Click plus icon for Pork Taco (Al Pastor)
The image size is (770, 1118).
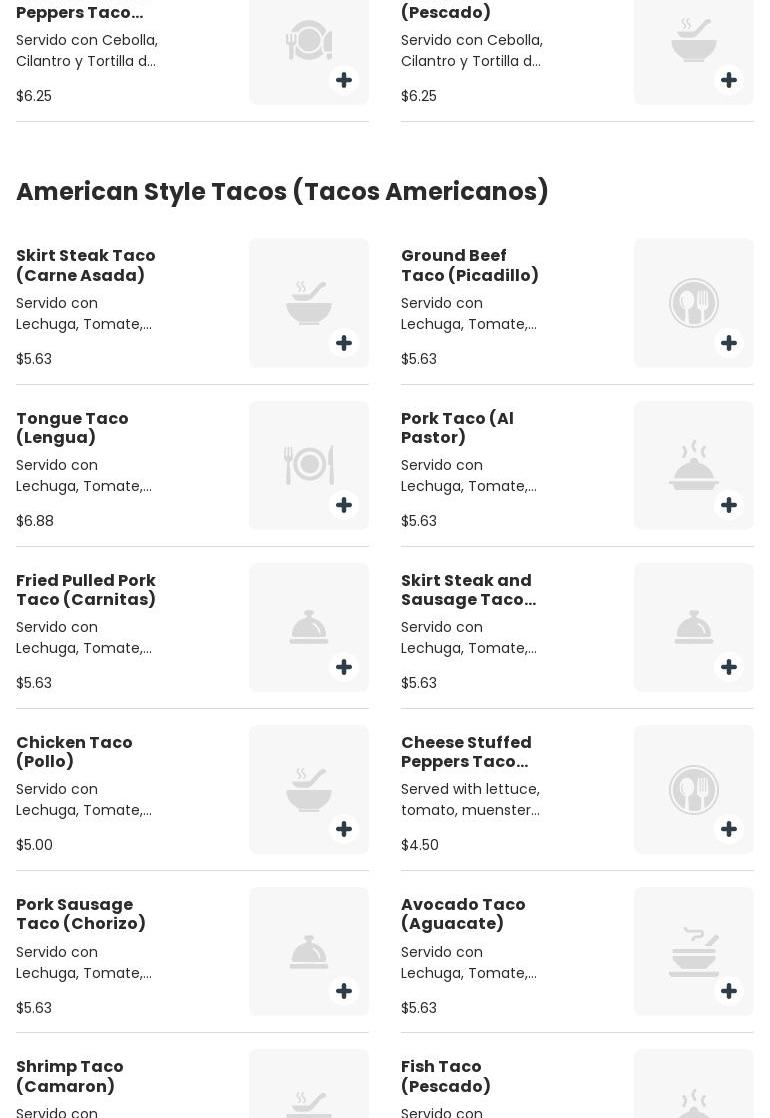tap(729, 505)
